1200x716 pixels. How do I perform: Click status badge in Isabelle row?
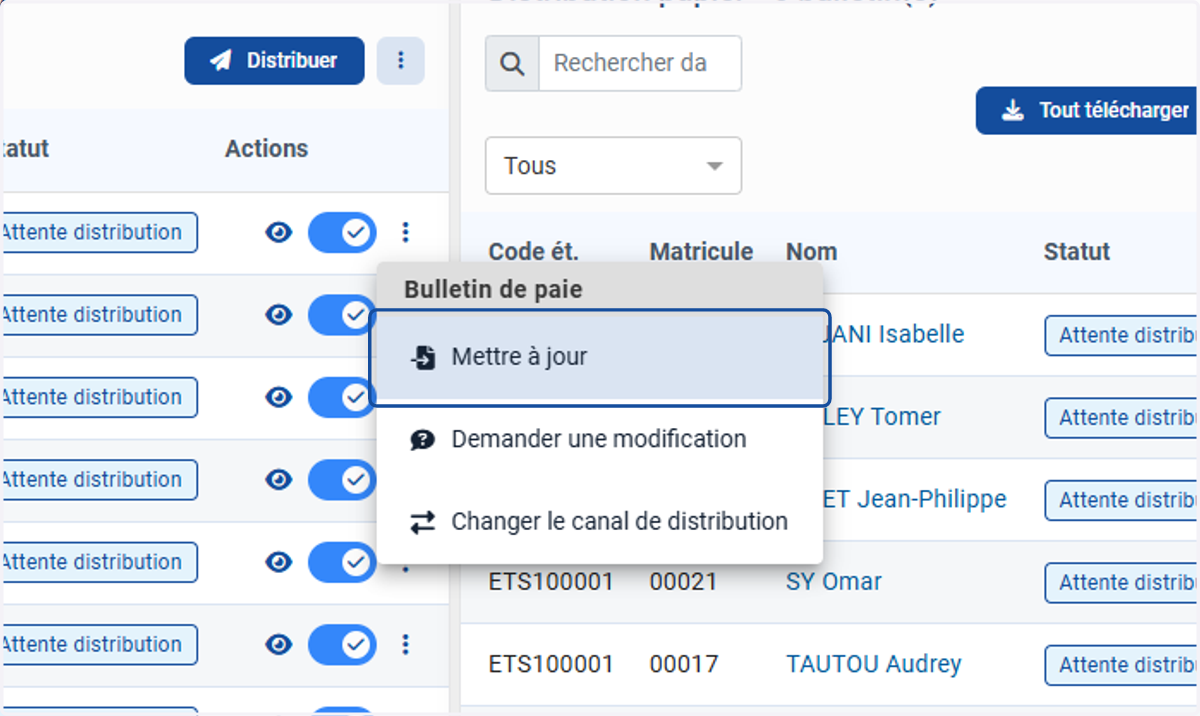1122,335
